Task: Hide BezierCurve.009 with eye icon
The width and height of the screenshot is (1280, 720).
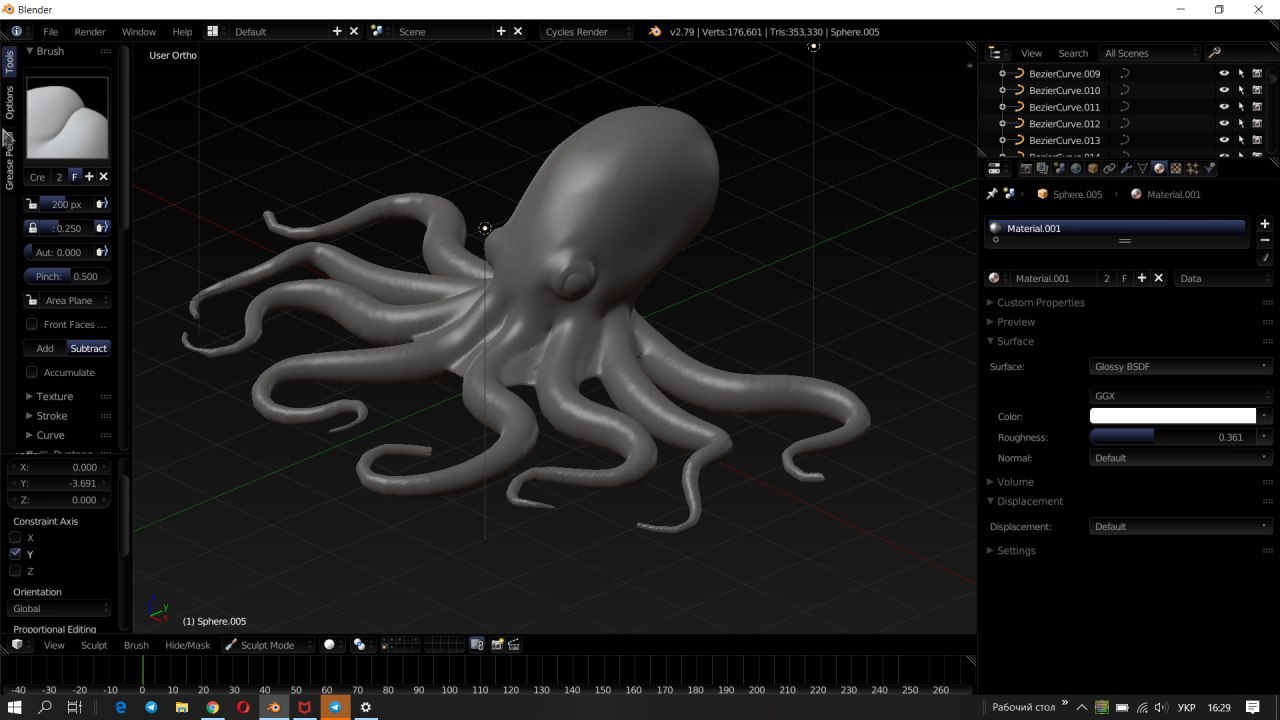Action: (x=1224, y=74)
